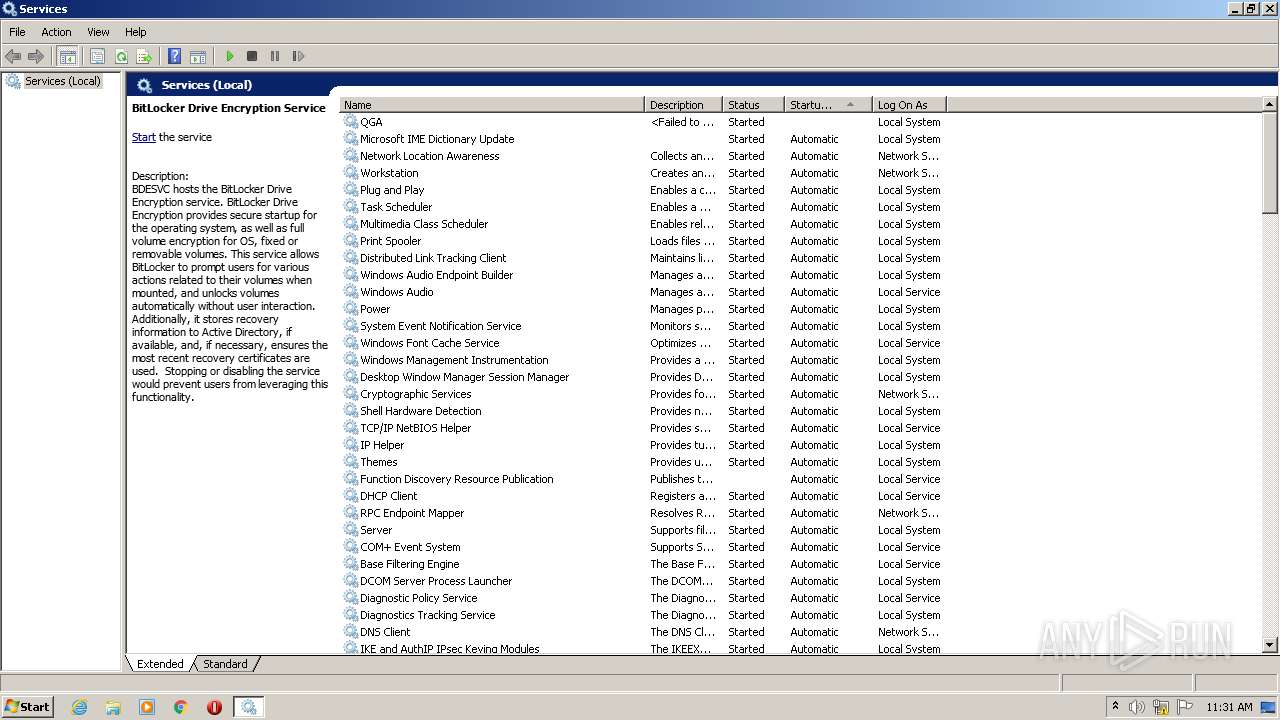Screen dimensions: 1280x720
Task: Open the Windows Start button
Action: [27, 706]
